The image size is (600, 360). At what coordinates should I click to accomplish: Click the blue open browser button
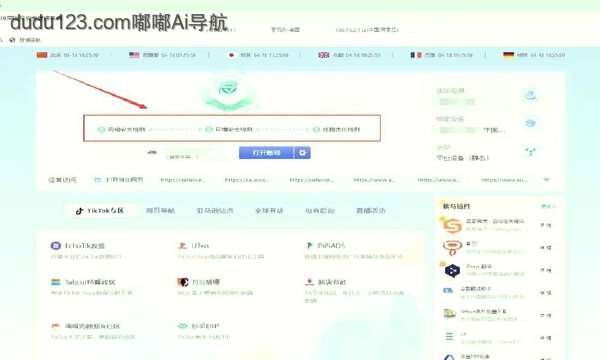pos(266,153)
